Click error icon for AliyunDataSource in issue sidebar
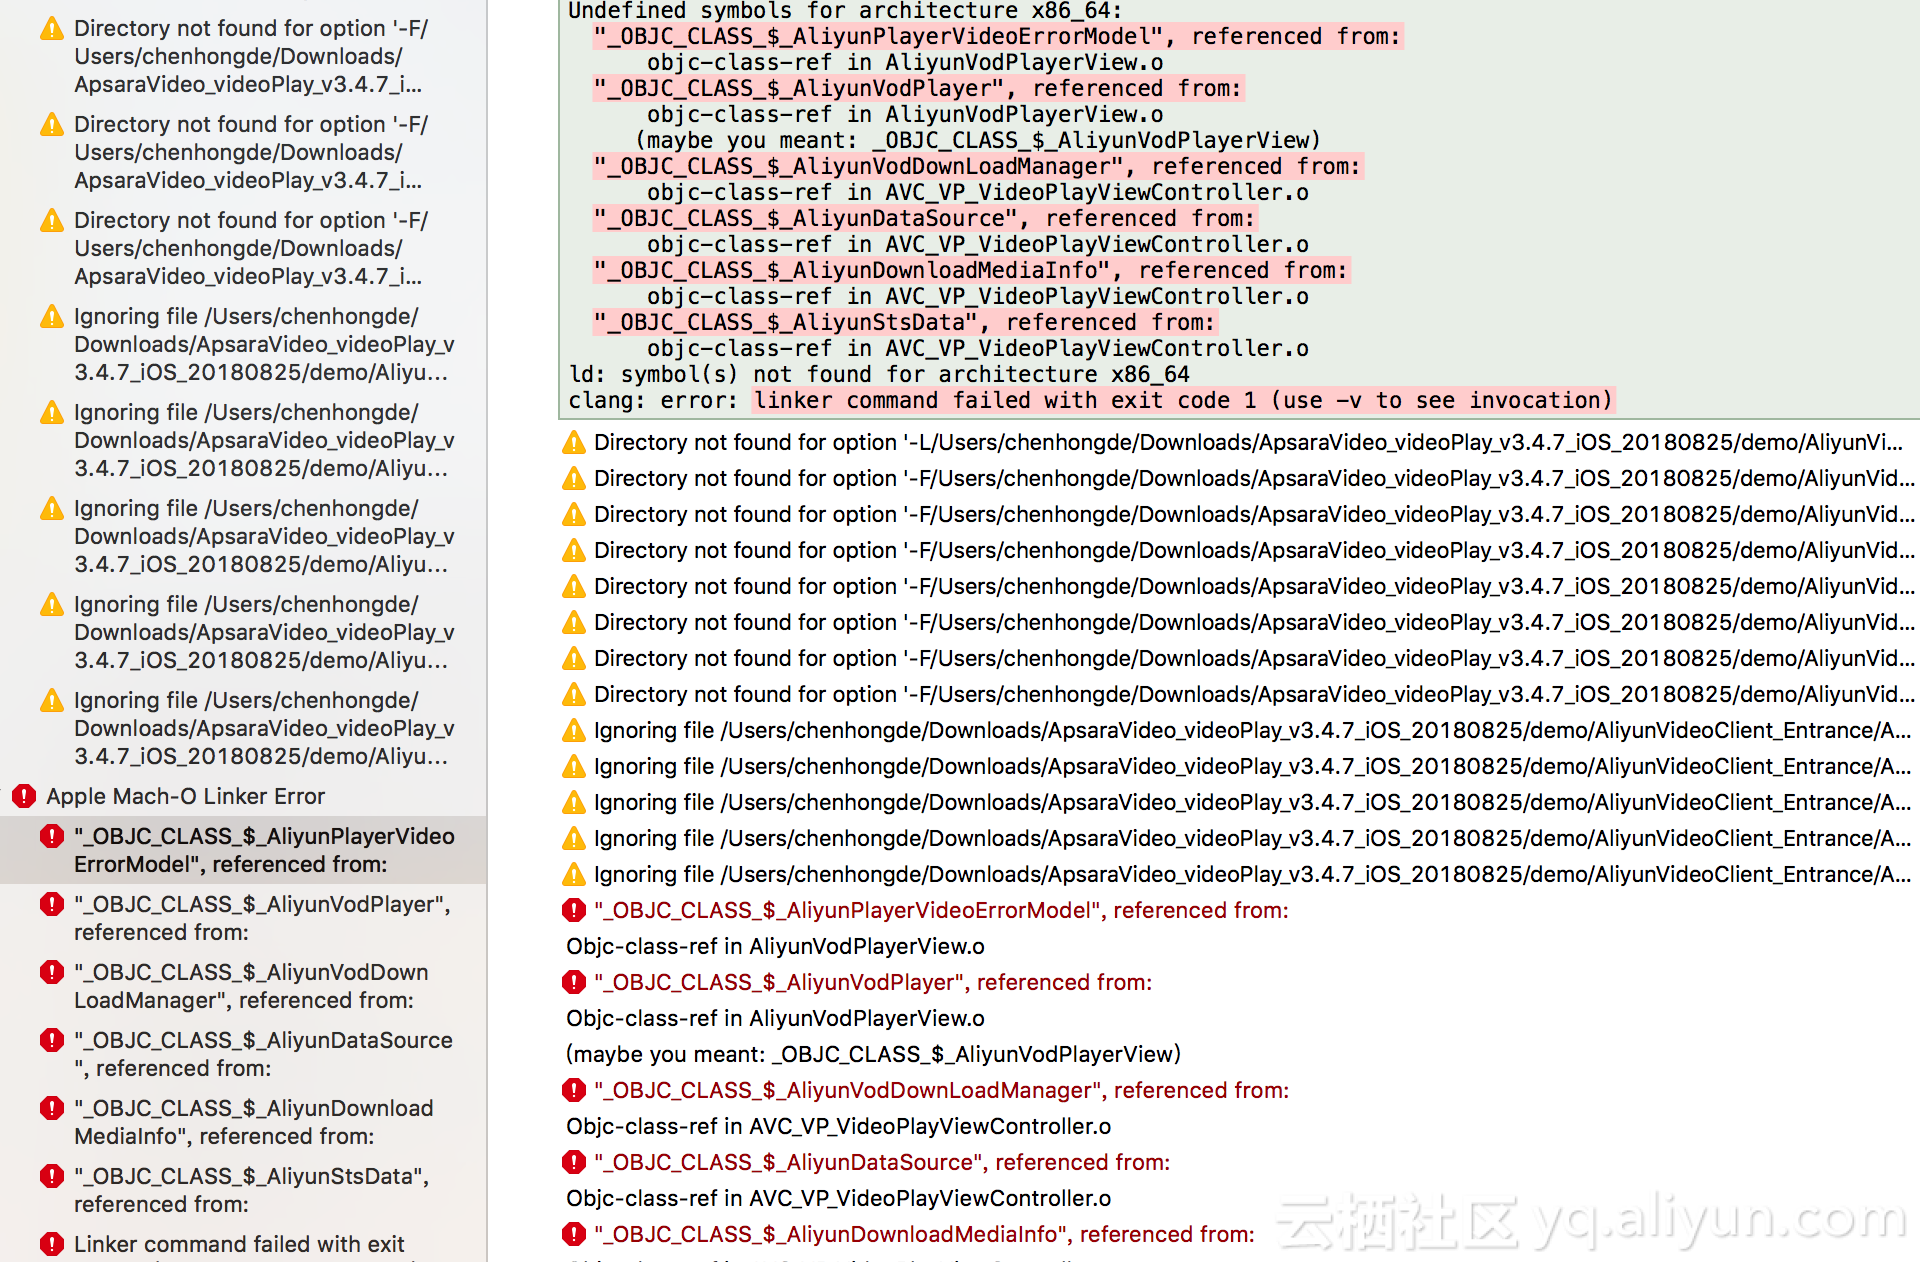Screen dimensions: 1920x1262 [x=52, y=1040]
